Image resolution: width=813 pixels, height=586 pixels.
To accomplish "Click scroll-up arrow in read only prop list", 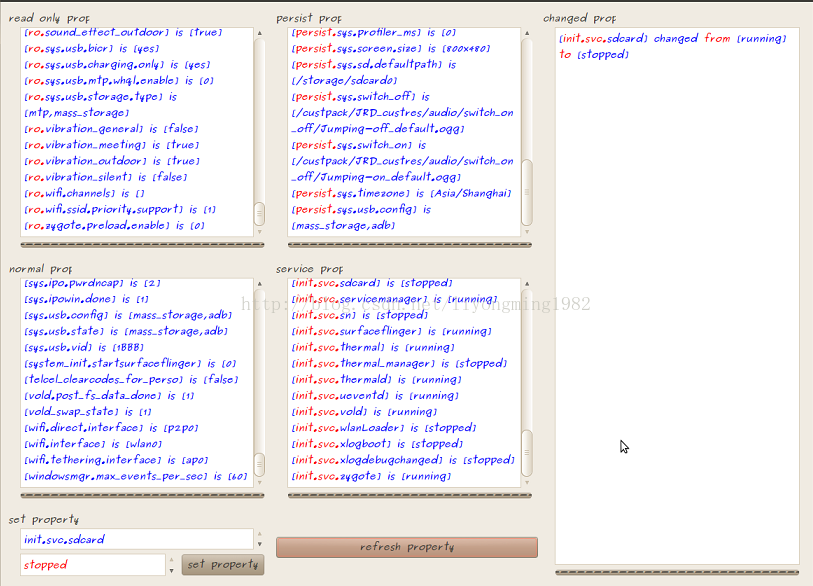I will coord(260,33).
